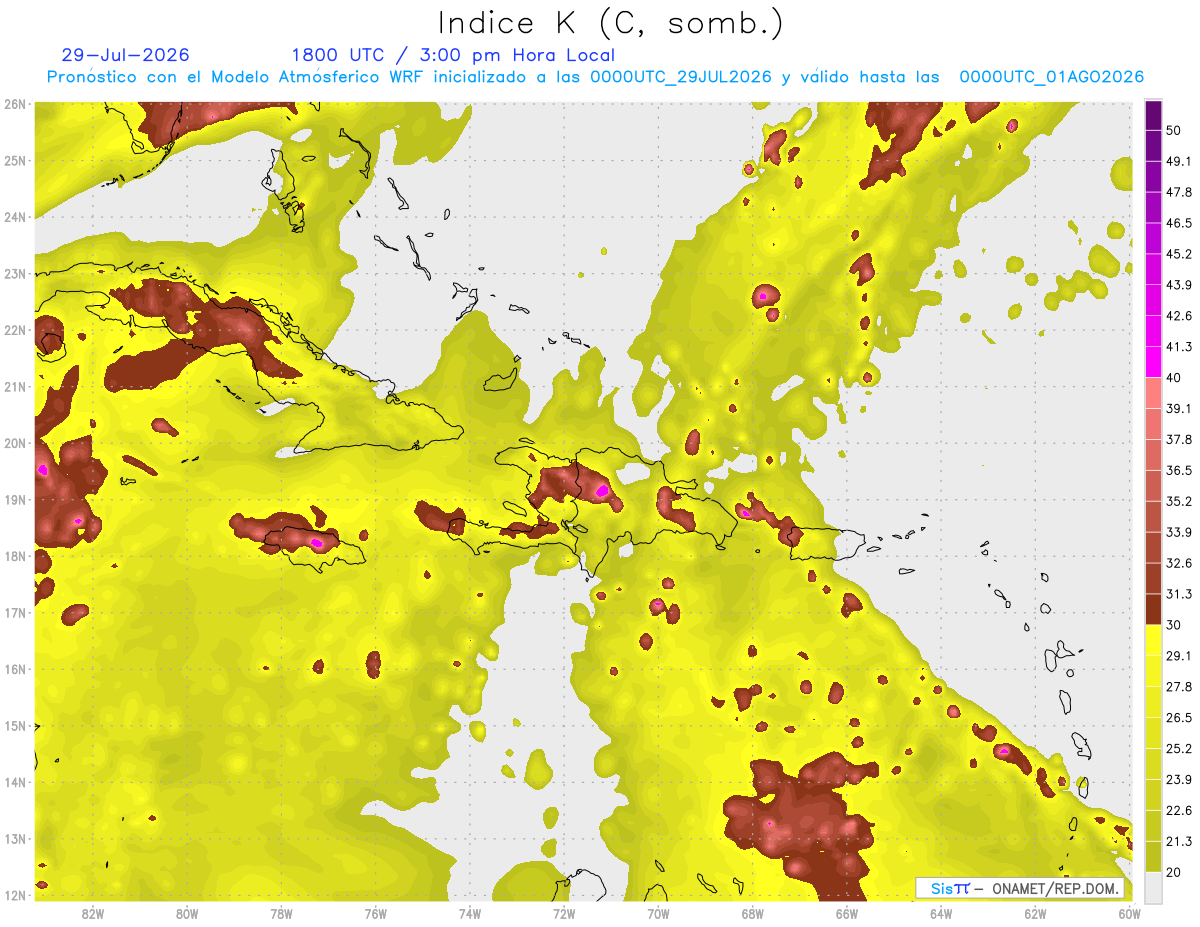Click the color scale value "37.8"
1200x927 pixels.
coord(1179,439)
